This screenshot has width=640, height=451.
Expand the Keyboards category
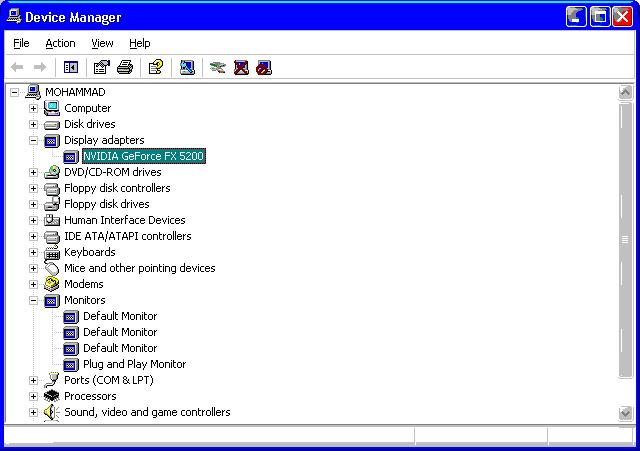pyautogui.click(x=33, y=252)
